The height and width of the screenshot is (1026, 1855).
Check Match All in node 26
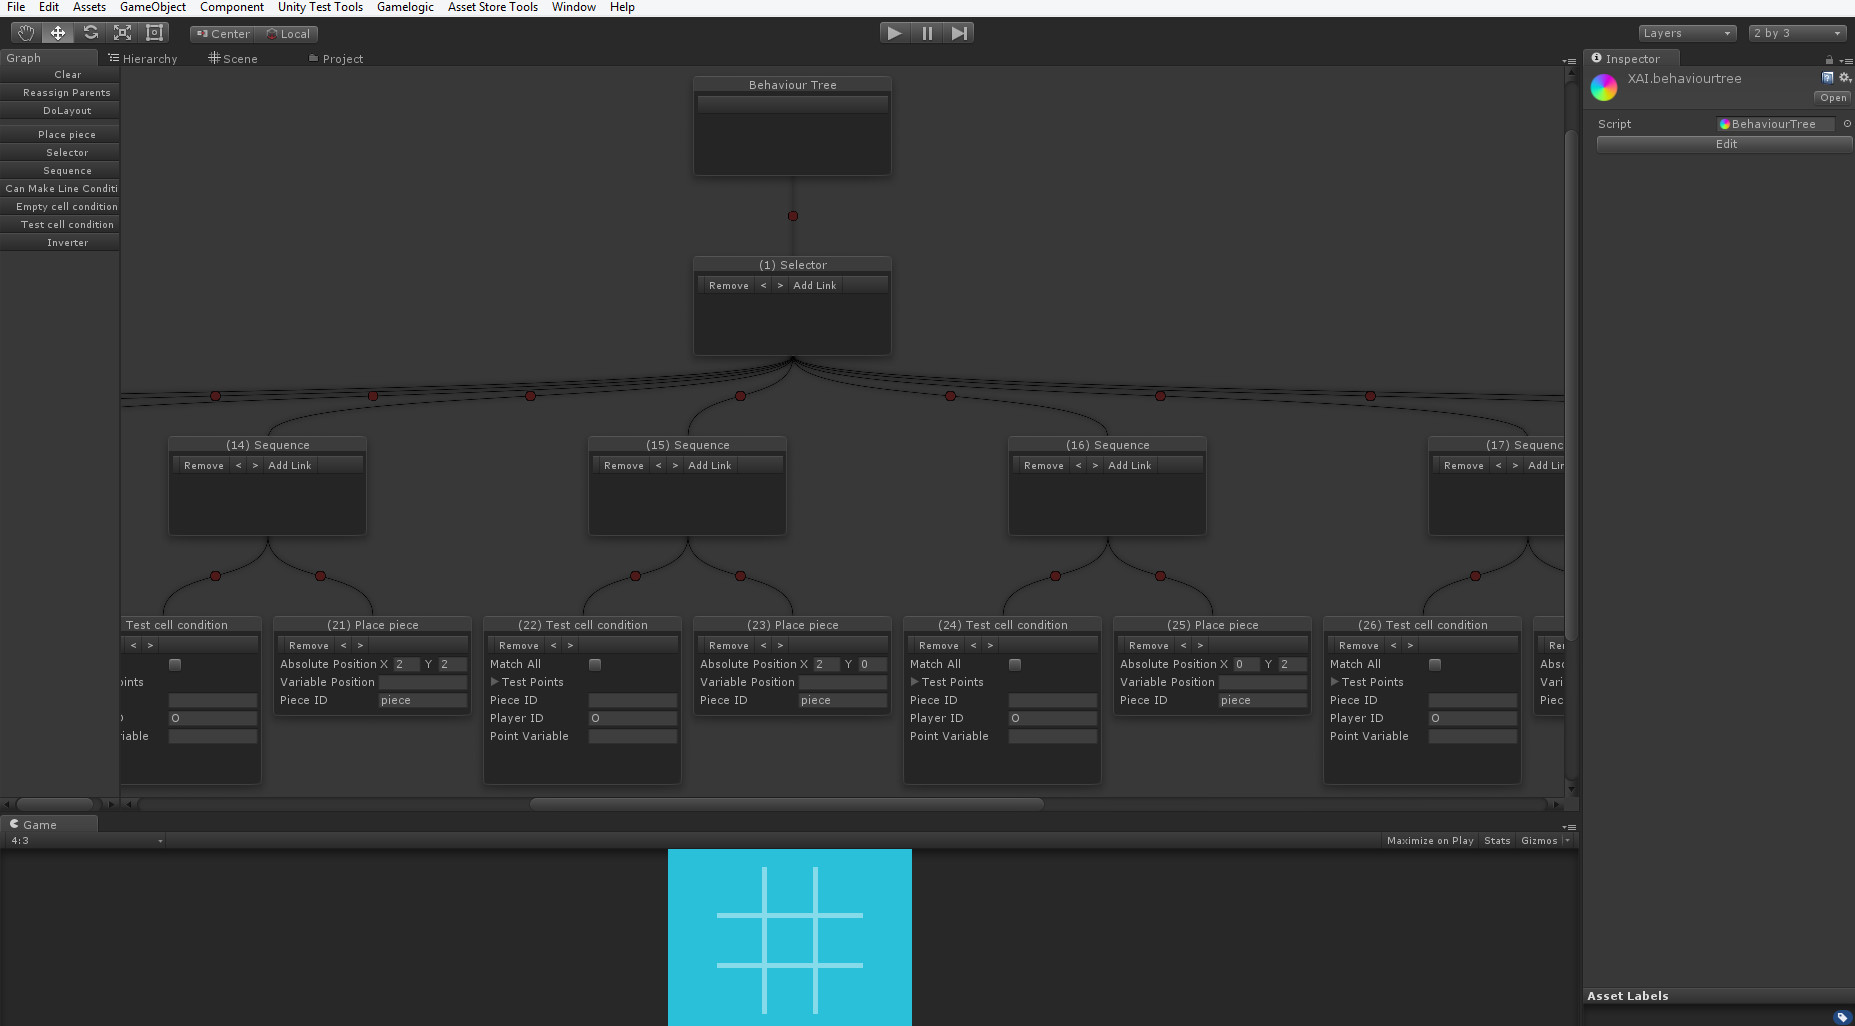click(1435, 665)
